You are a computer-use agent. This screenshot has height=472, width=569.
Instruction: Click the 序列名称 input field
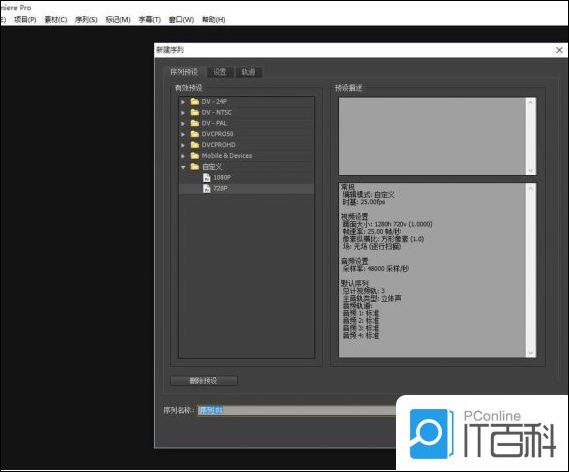click(x=296, y=410)
